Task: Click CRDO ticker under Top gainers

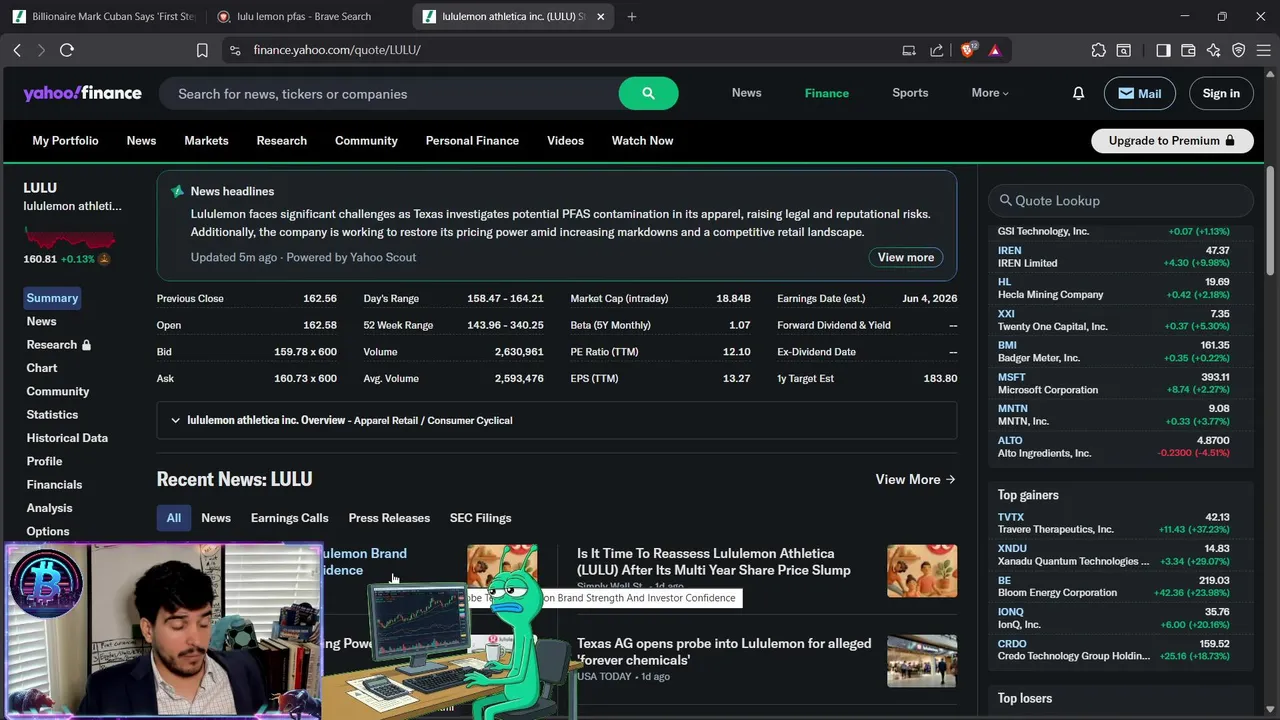Action: [1012, 644]
